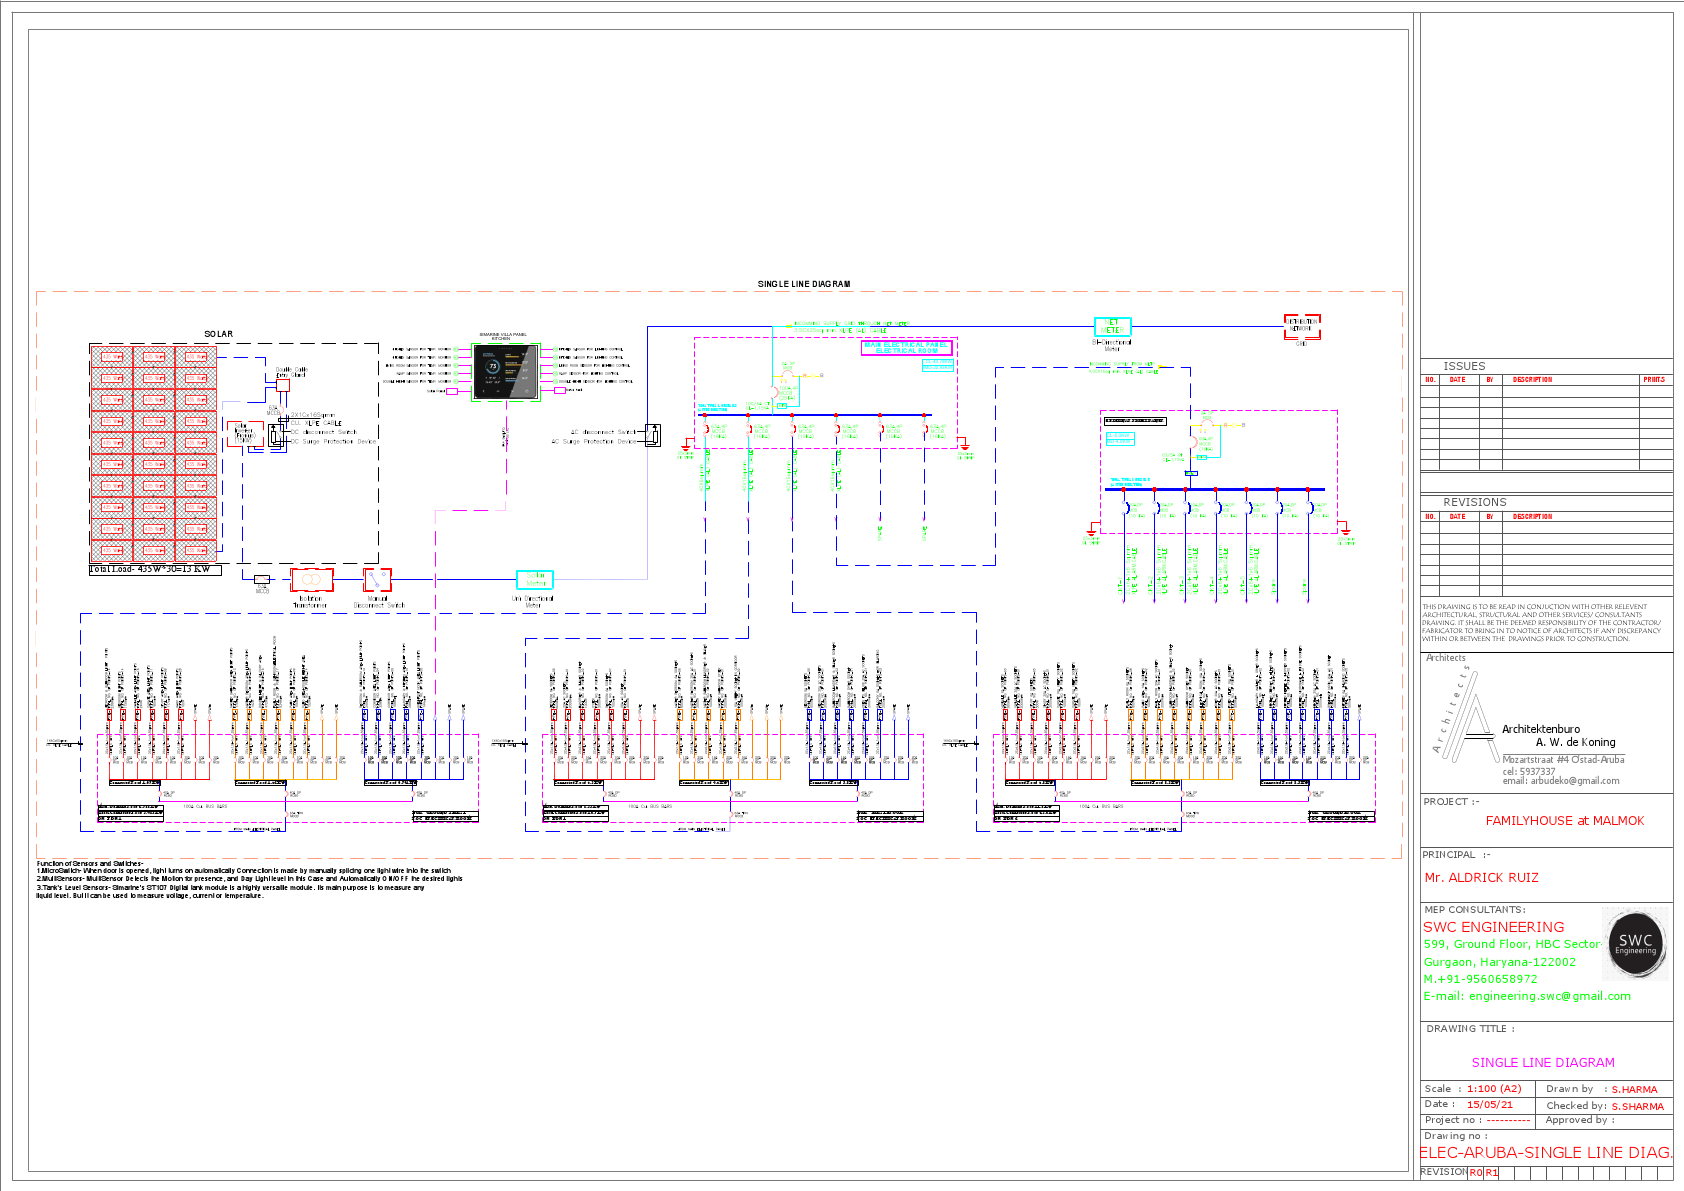Click the Distribution Network Grid symbol
Image resolution: width=1684 pixels, height=1191 pixels.
coord(1302,327)
